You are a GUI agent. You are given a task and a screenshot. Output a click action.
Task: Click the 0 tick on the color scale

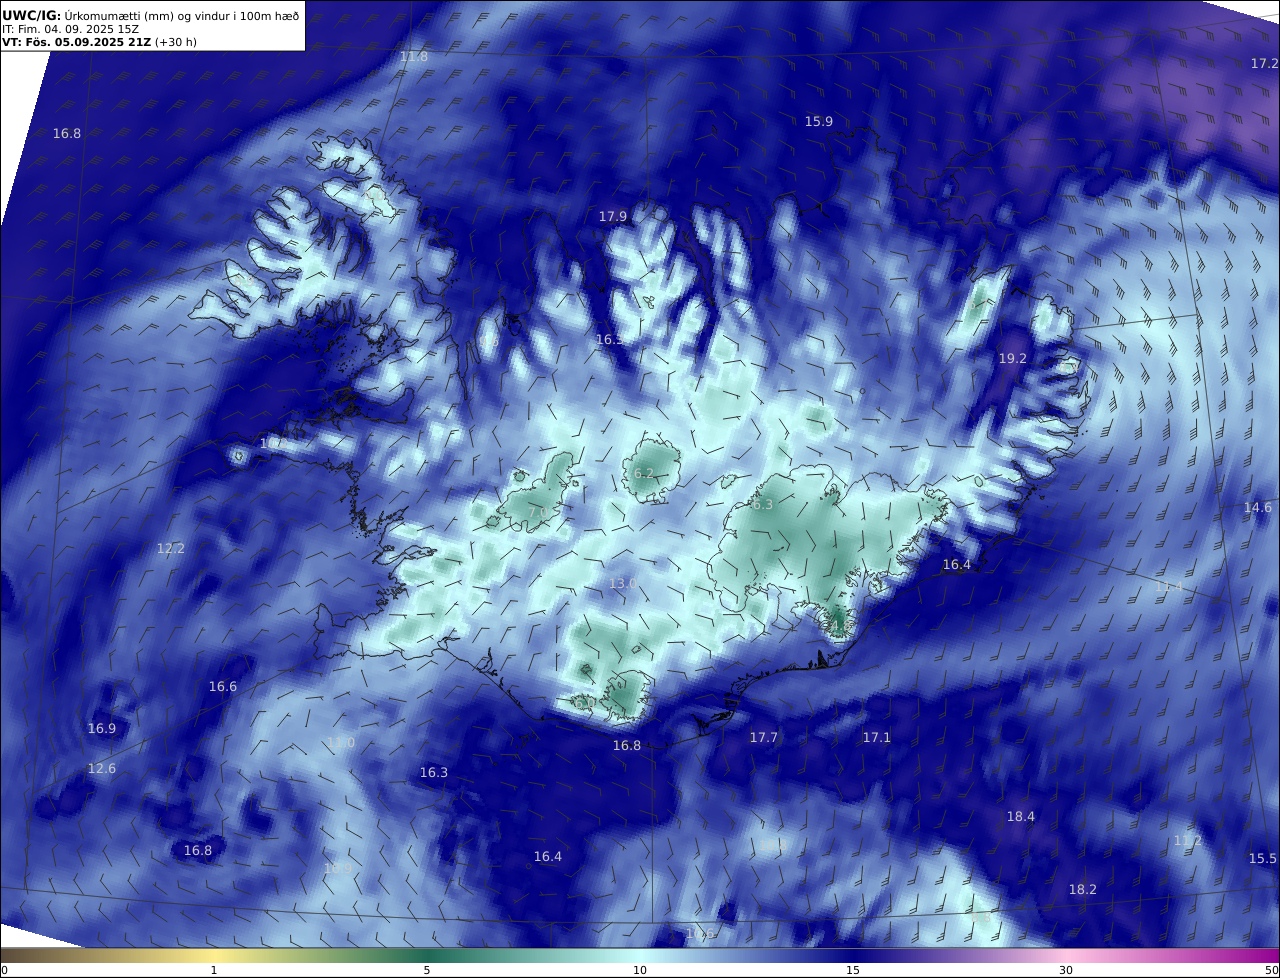tap(4, 970)
